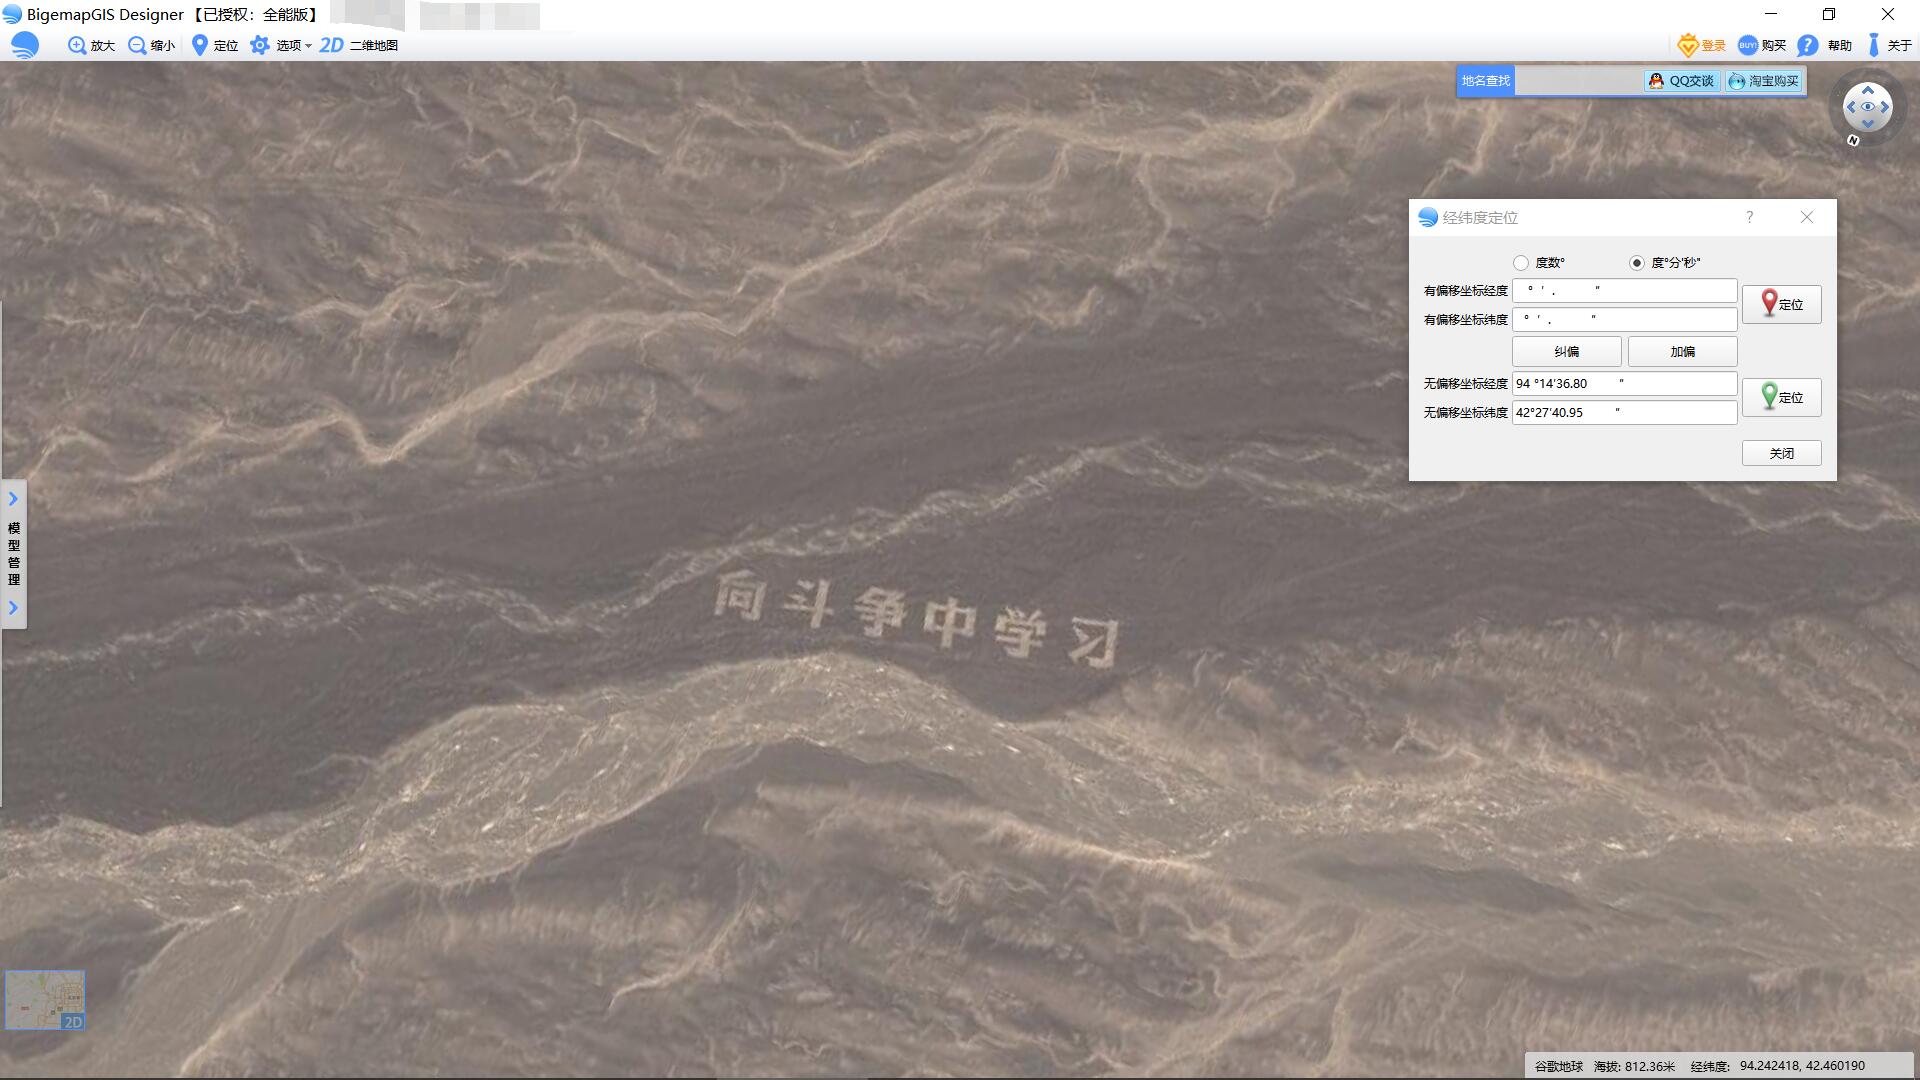Image resolution: width=1920 pixels, height=1080 pixels.
Task: Select the decimal degrees (度数°) radio button
Action: pyautogui.click(x=1521, y=263)
